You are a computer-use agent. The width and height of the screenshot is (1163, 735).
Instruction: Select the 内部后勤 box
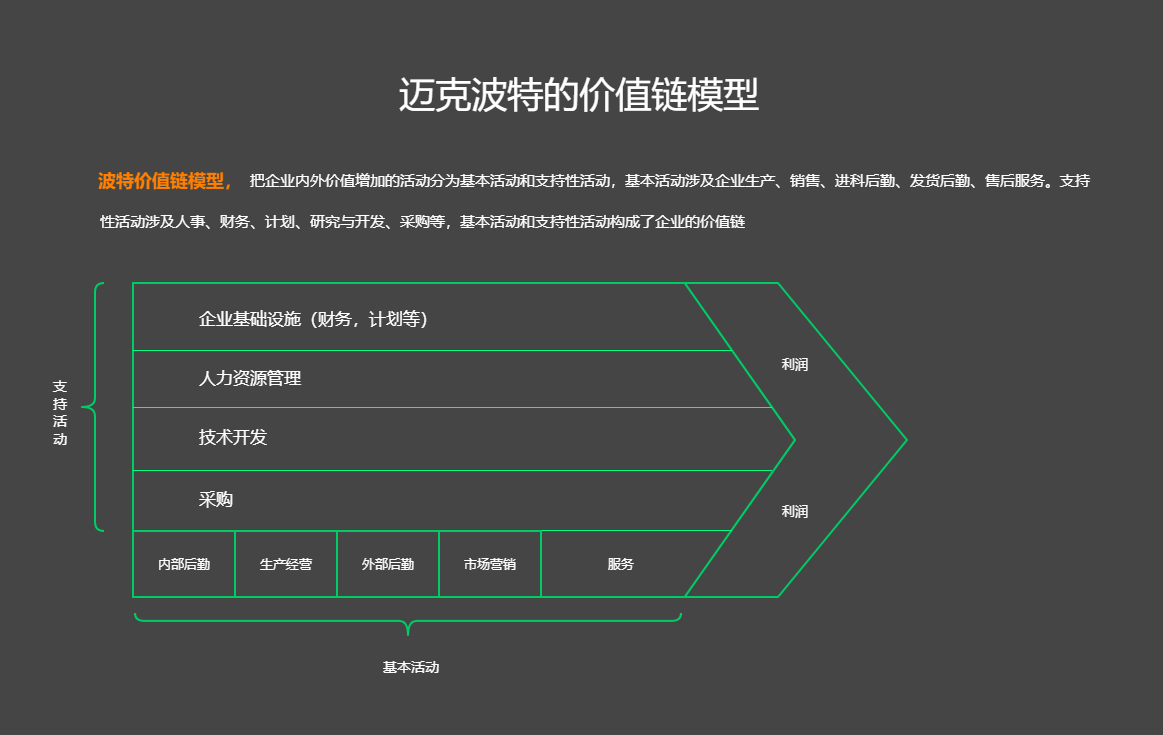184,564
